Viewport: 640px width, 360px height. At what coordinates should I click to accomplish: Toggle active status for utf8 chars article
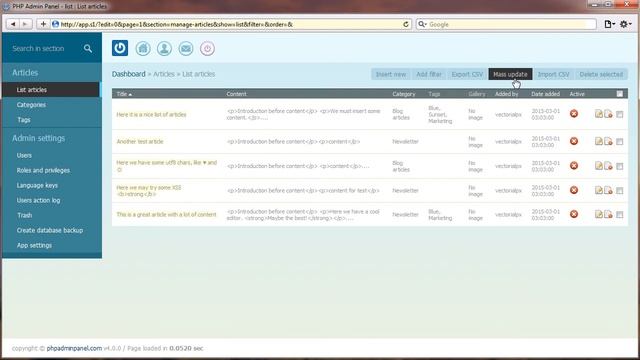[574, 166]
